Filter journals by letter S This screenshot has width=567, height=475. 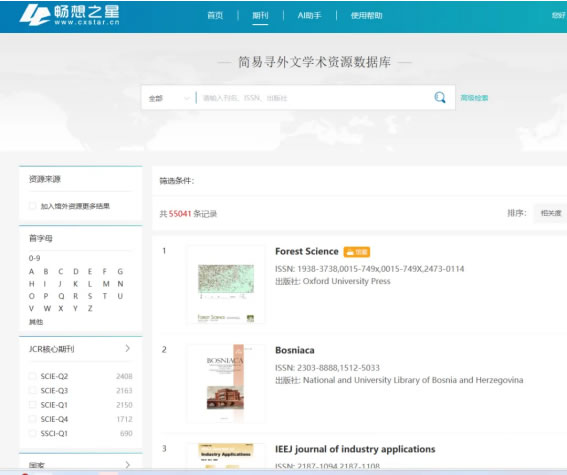[x=90, y=296]
